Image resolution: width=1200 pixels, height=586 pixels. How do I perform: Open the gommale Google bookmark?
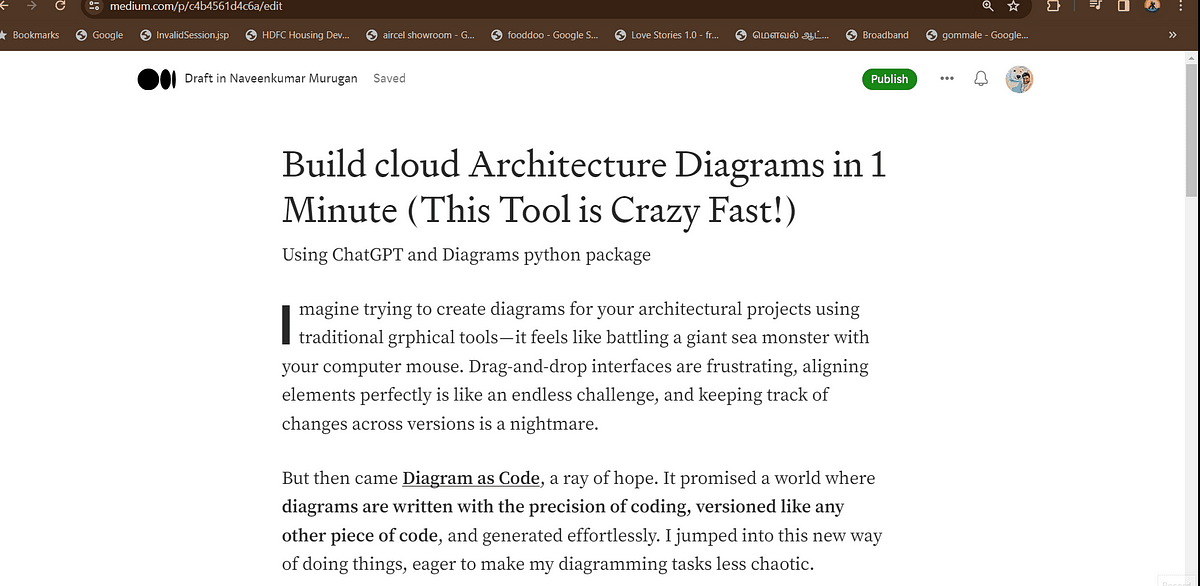976,35
